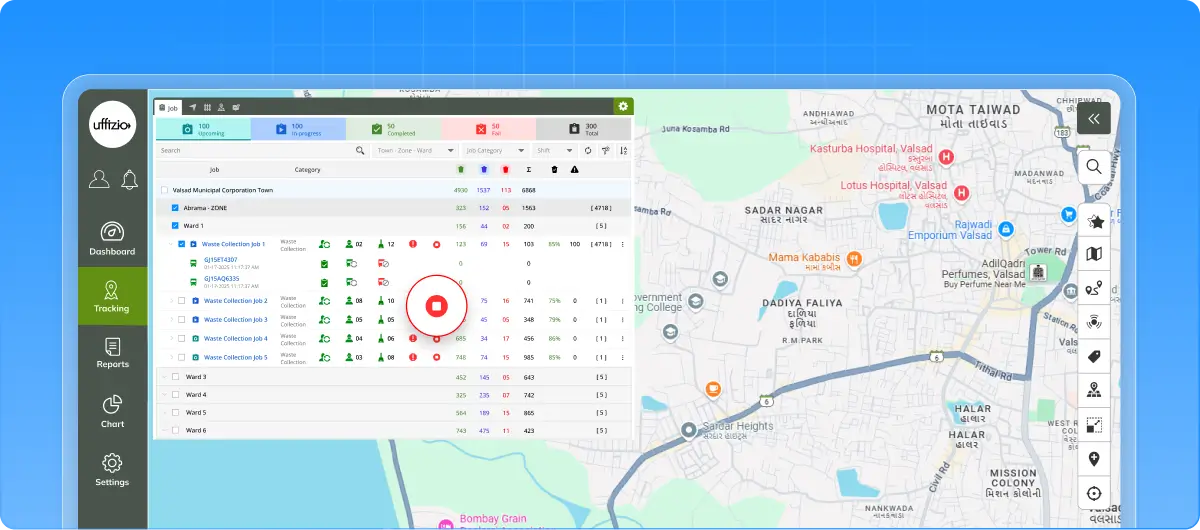Open the Reports sidebar section
The width and height of the screenshot is (1200, 530).
coord(112,352)
